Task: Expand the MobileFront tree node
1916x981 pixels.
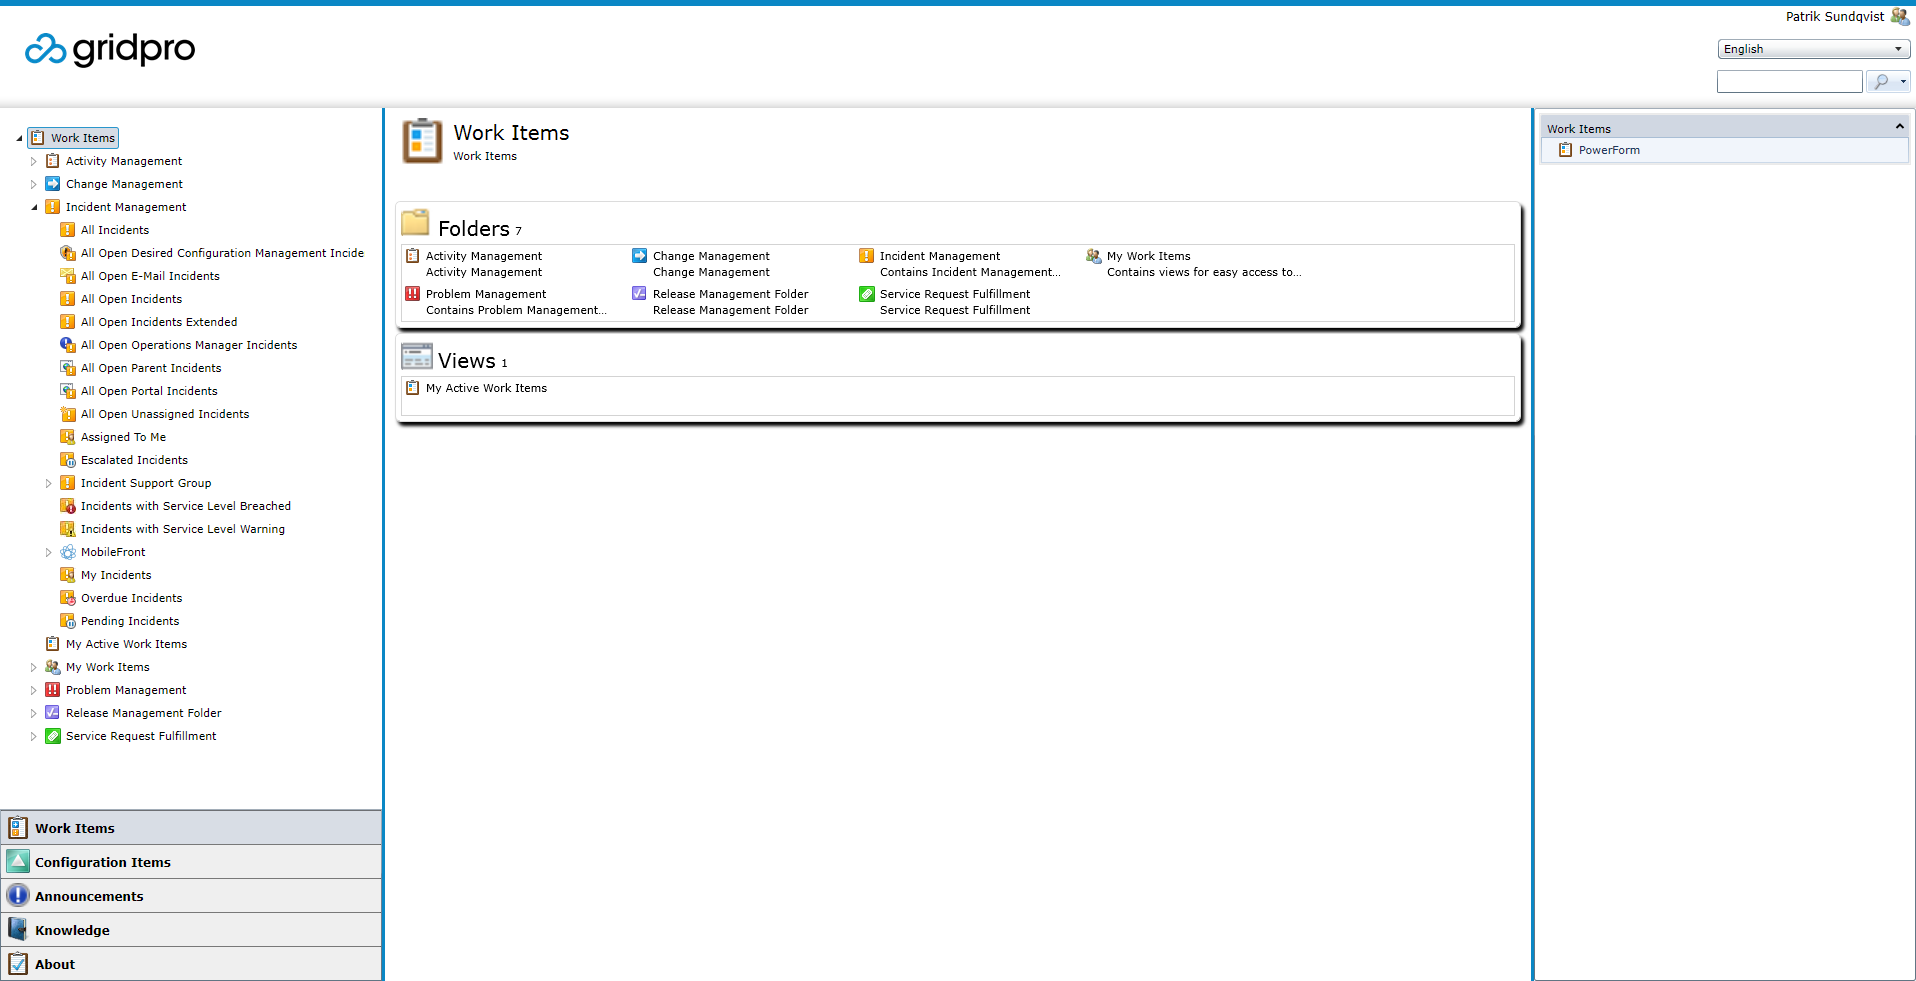Action: tap(48, 552)
